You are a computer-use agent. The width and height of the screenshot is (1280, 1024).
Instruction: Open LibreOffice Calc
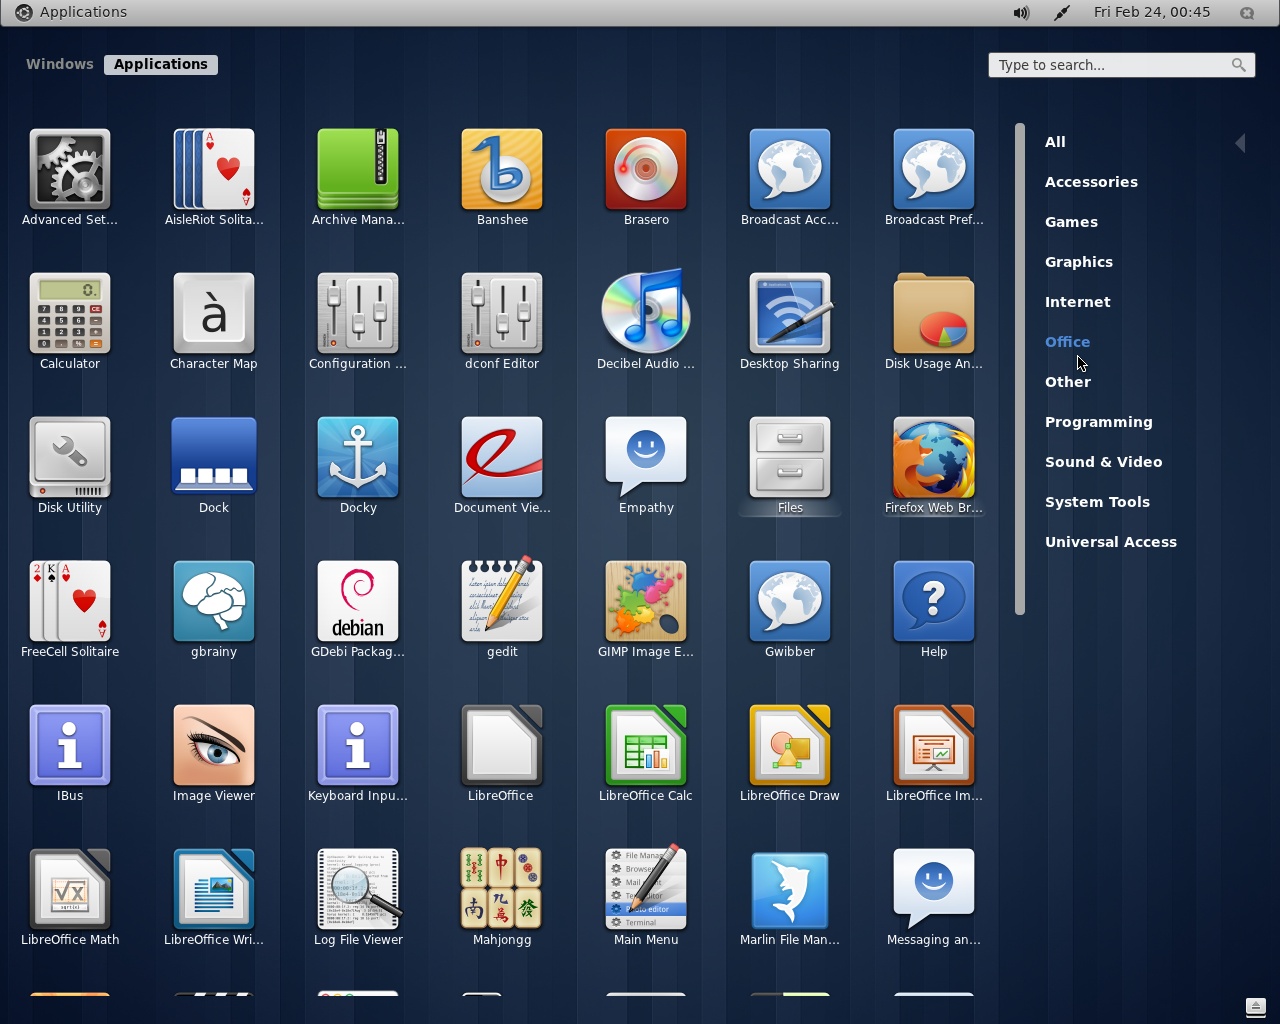click(646, 754)
